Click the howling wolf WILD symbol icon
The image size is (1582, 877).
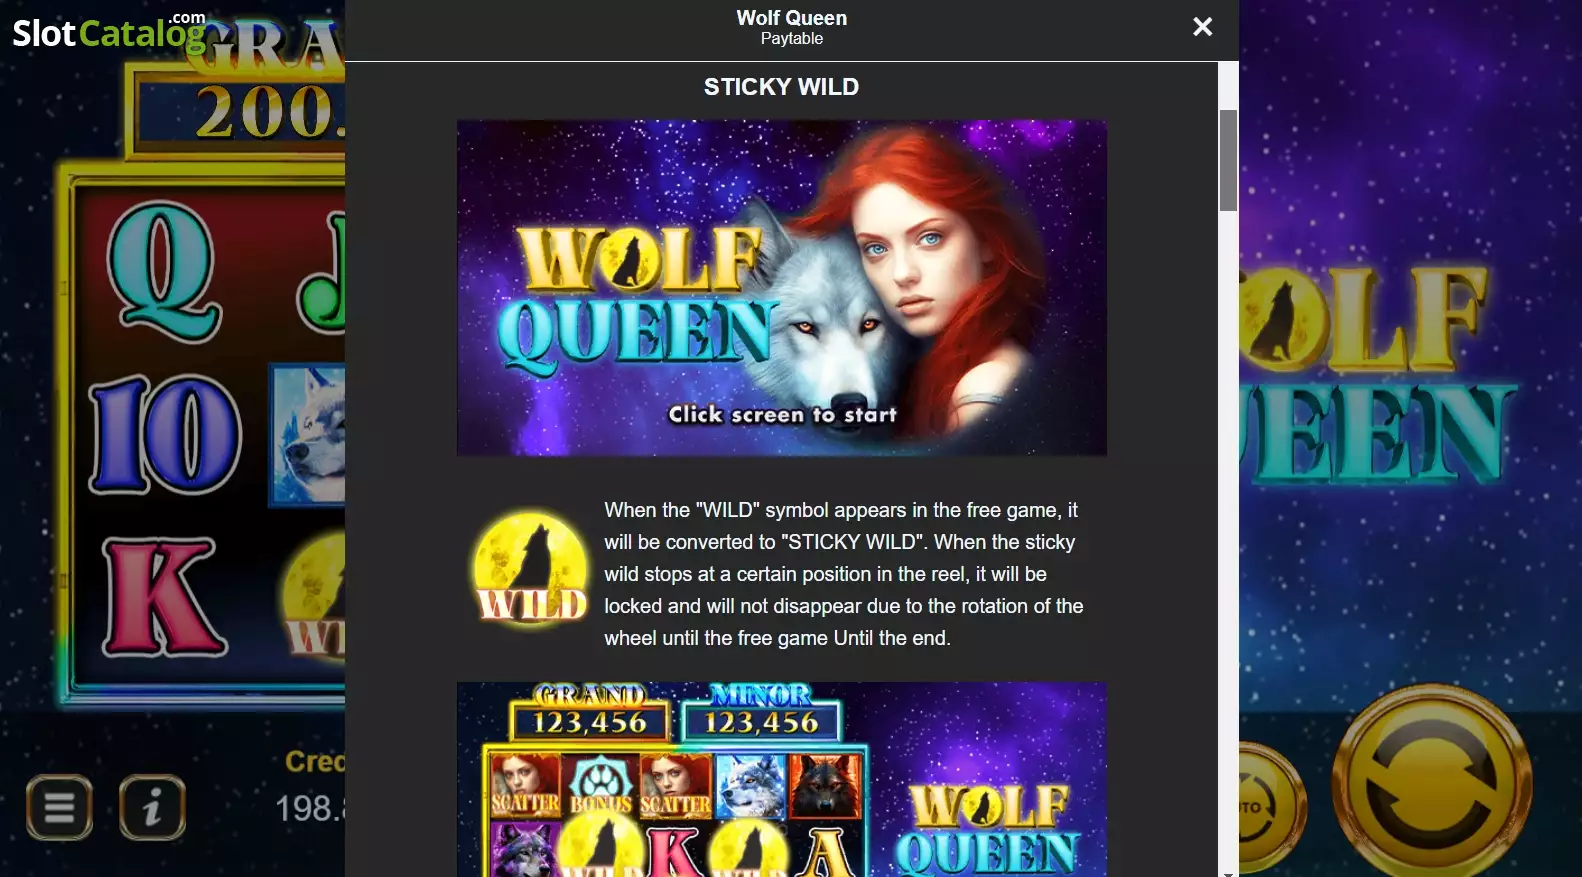[531, 570]
